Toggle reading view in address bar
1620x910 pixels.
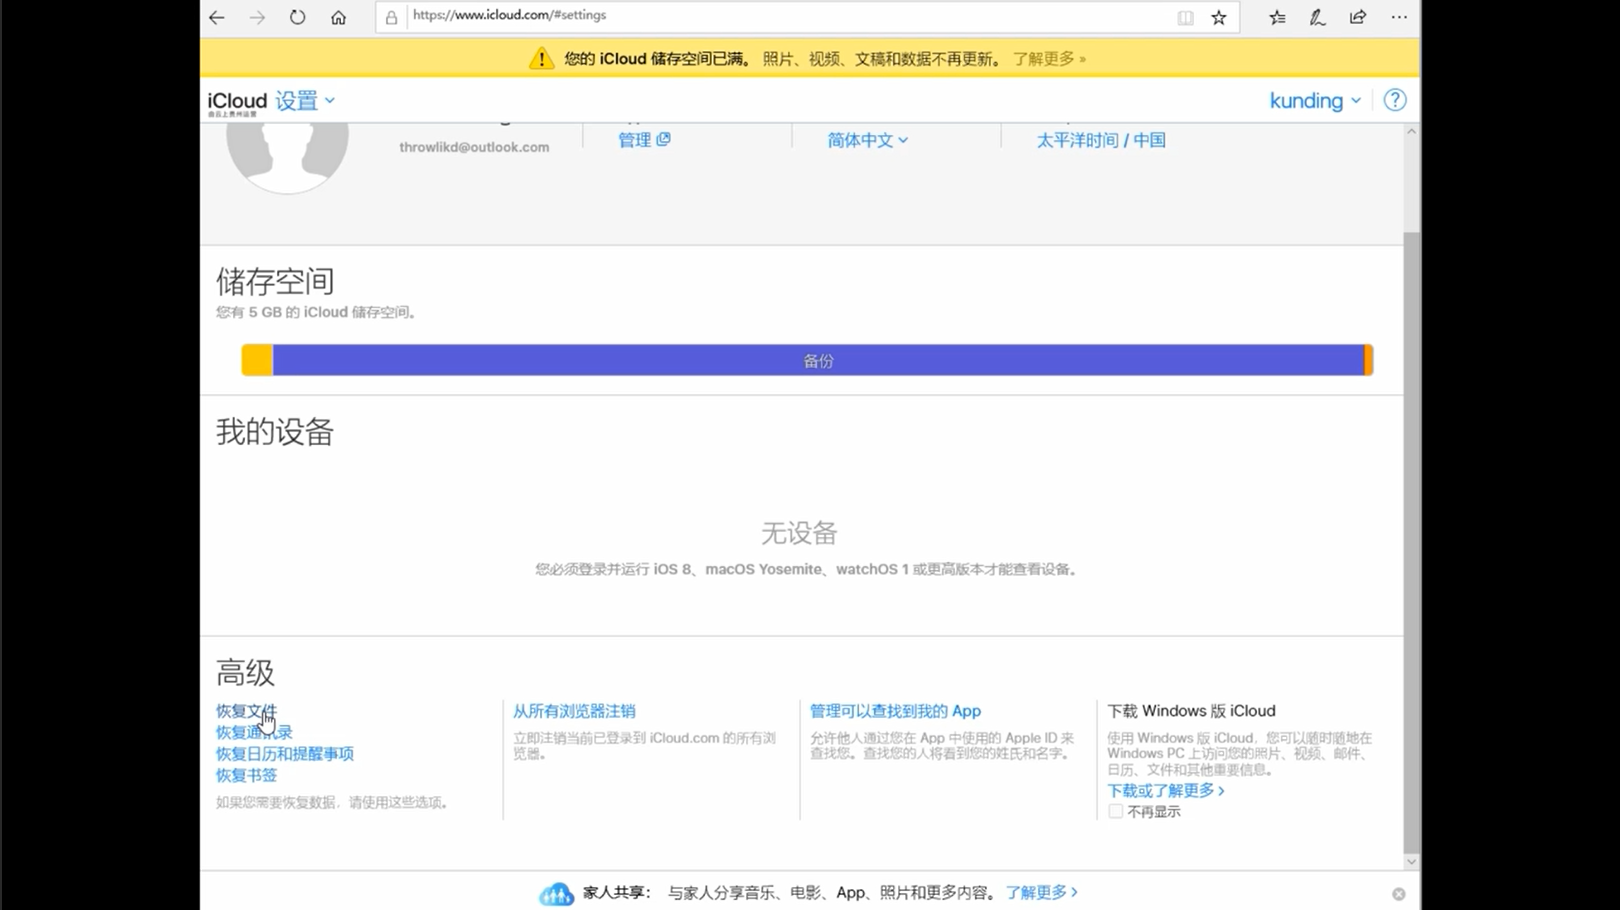tap(1185, 17)
